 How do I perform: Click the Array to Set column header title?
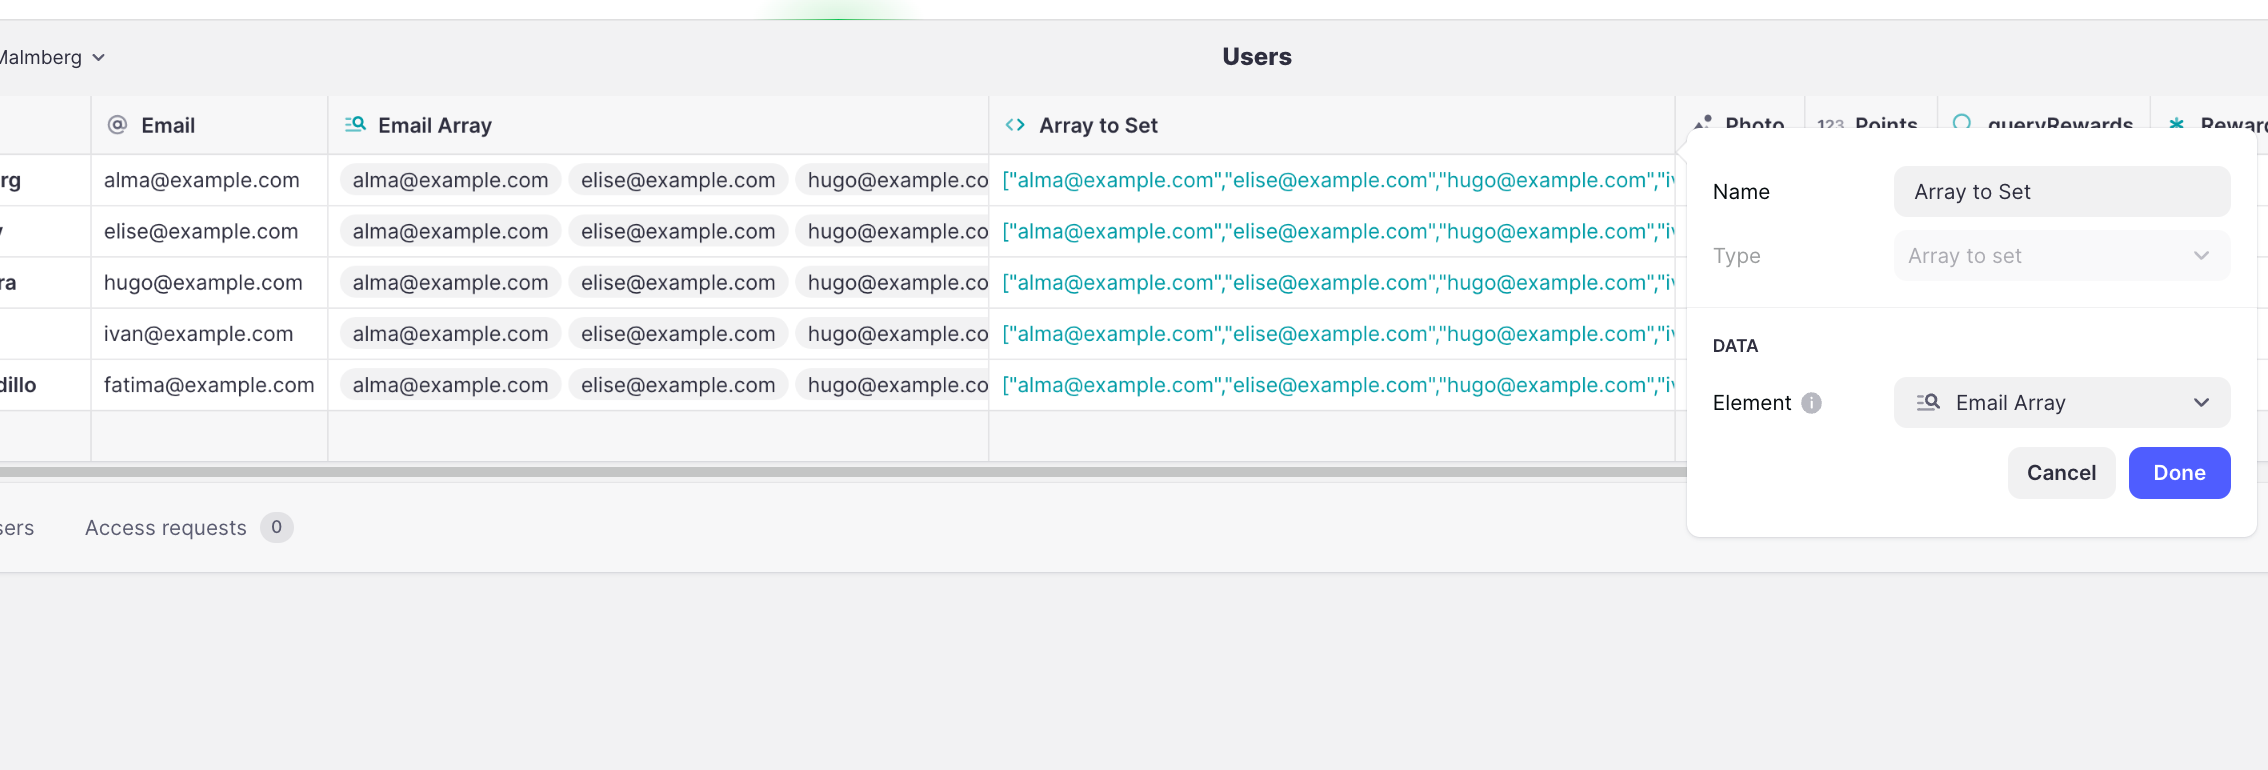1098,126
